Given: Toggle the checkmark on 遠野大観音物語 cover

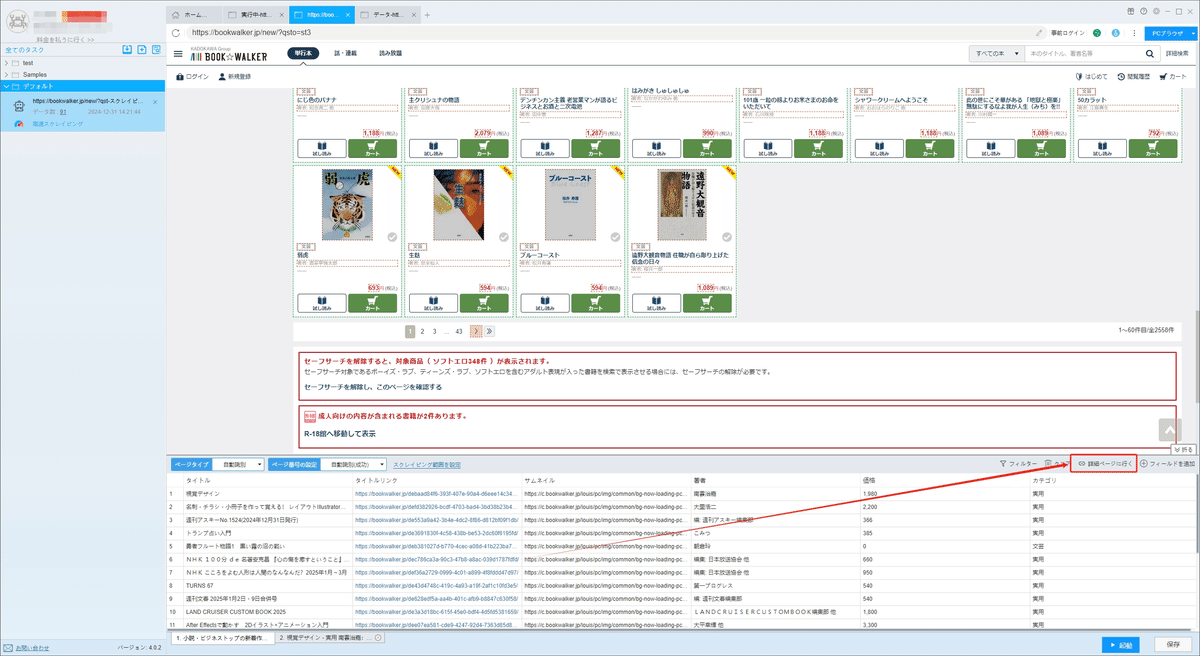Looking at the screenshot, I should click(727, 237).
